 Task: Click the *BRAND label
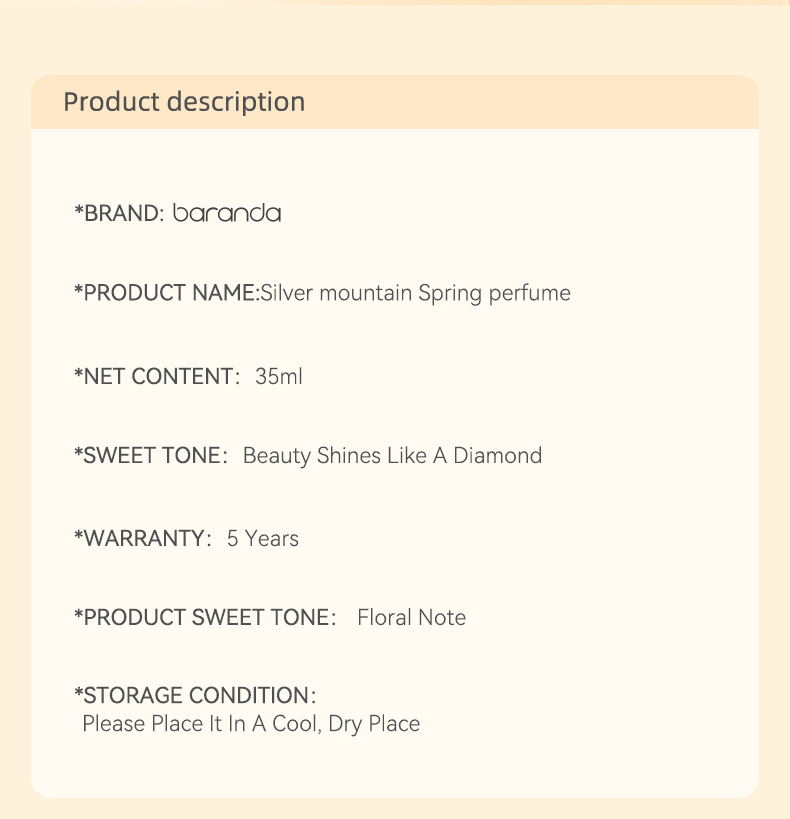click(118, 213)
